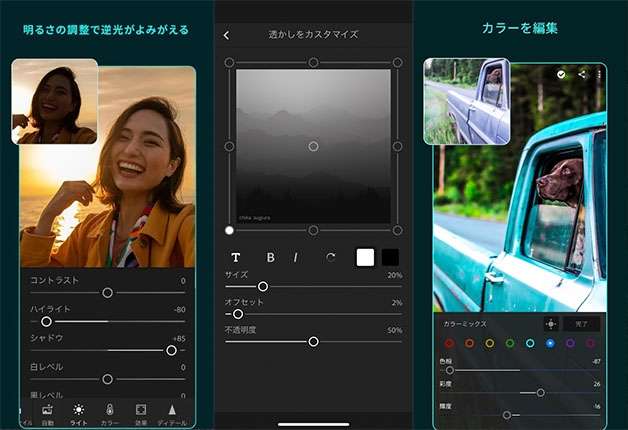Click the original purple truck thumbnail
Image resolution: width=628 pixels, height=430 pixels.
[467, 101]
